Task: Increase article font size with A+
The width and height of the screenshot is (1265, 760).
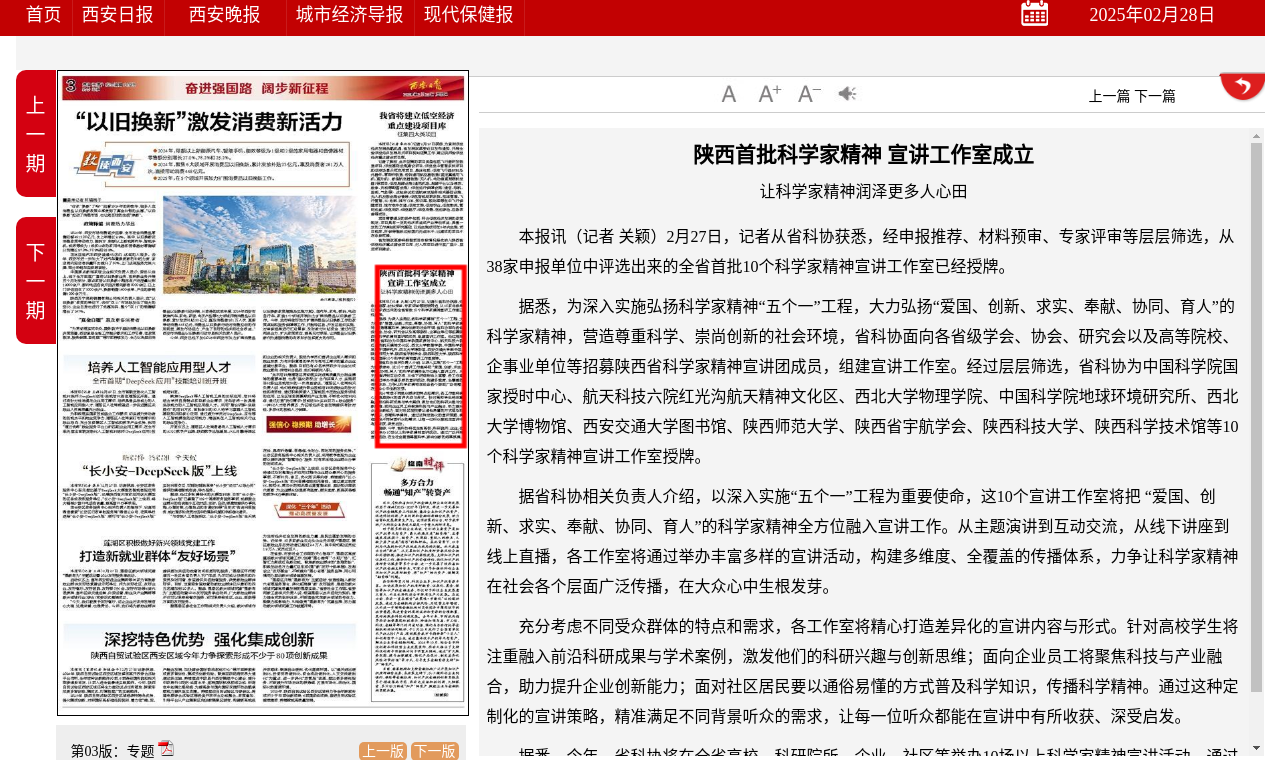Action: [769, 94]
